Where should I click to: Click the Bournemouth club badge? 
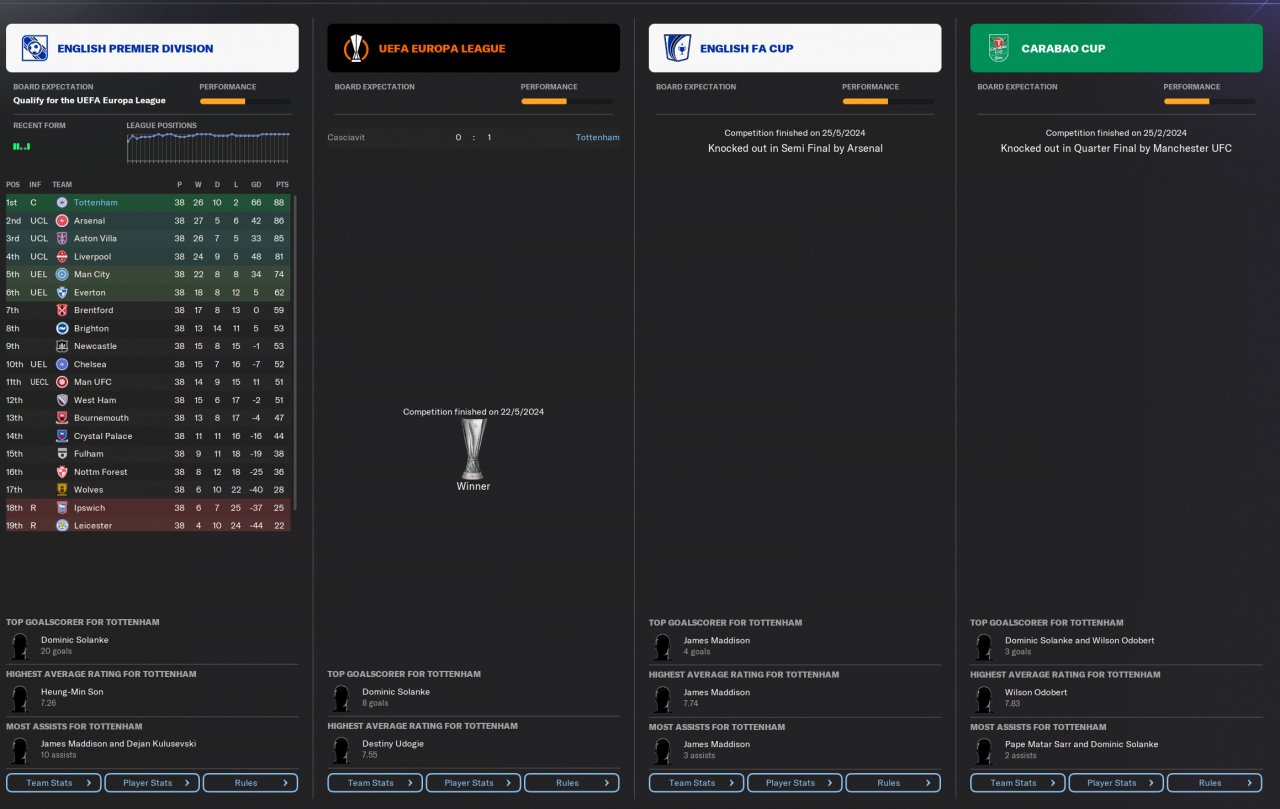[x=62, y=418]
